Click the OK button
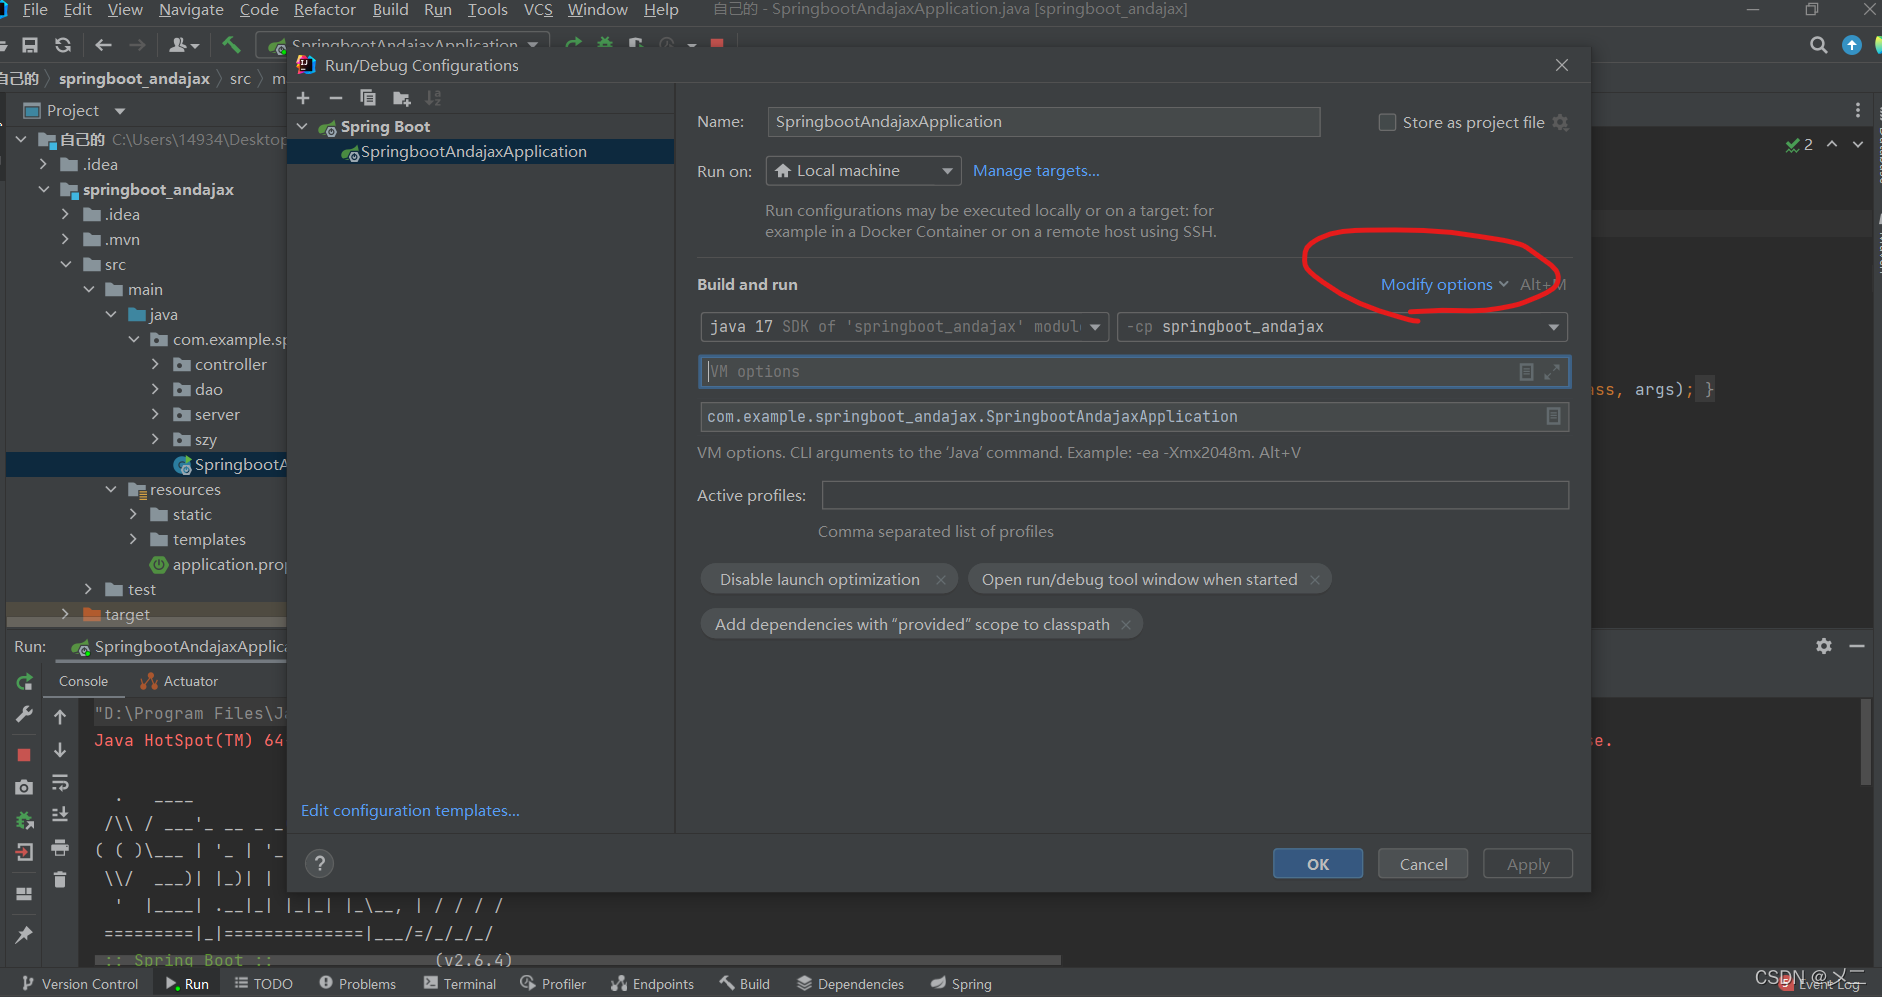This screenshot has width=1882, height=997. point(1318,864)
